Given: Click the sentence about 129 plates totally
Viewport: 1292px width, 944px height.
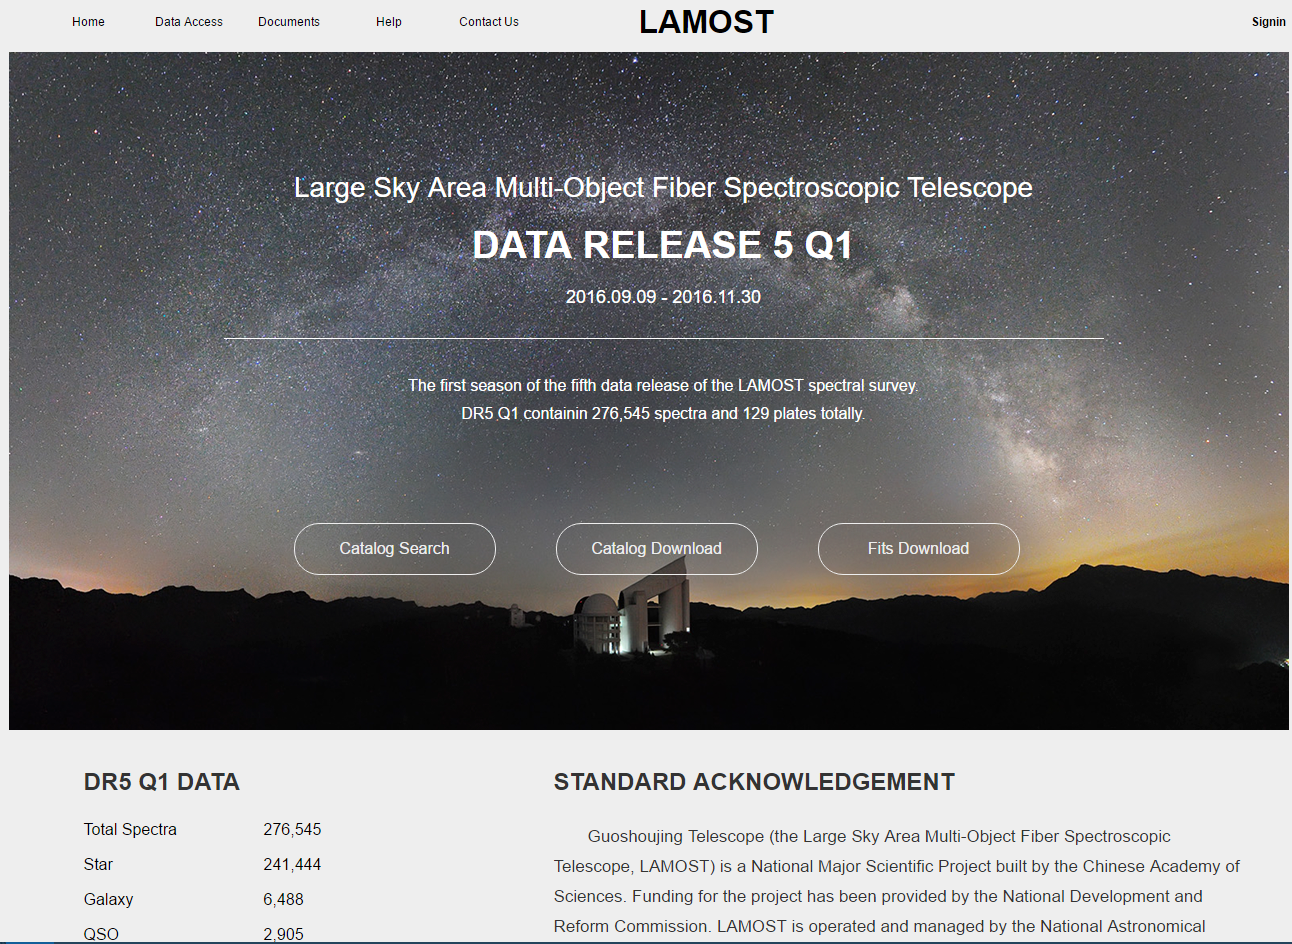Looking at the screenshot, I should [663, 413].
